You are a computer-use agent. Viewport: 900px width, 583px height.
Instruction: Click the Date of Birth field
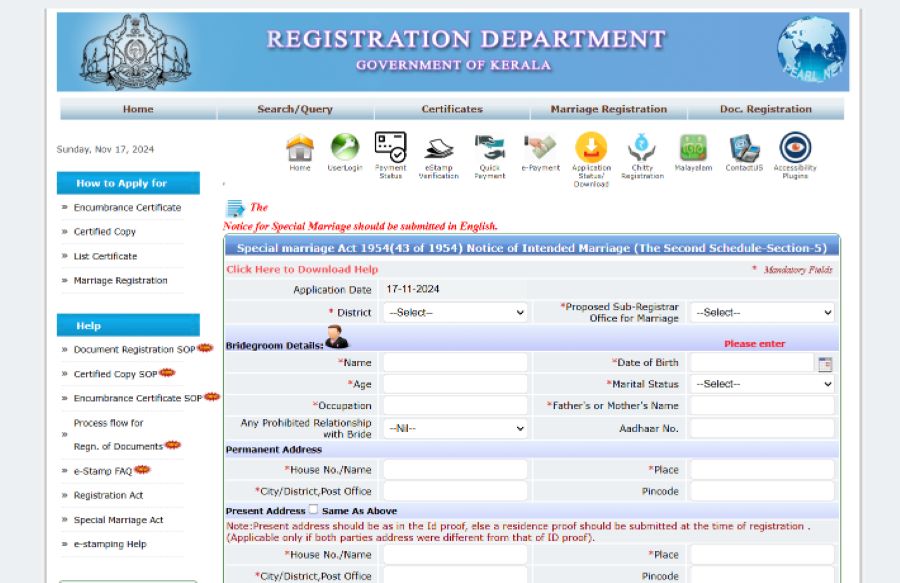752,363
